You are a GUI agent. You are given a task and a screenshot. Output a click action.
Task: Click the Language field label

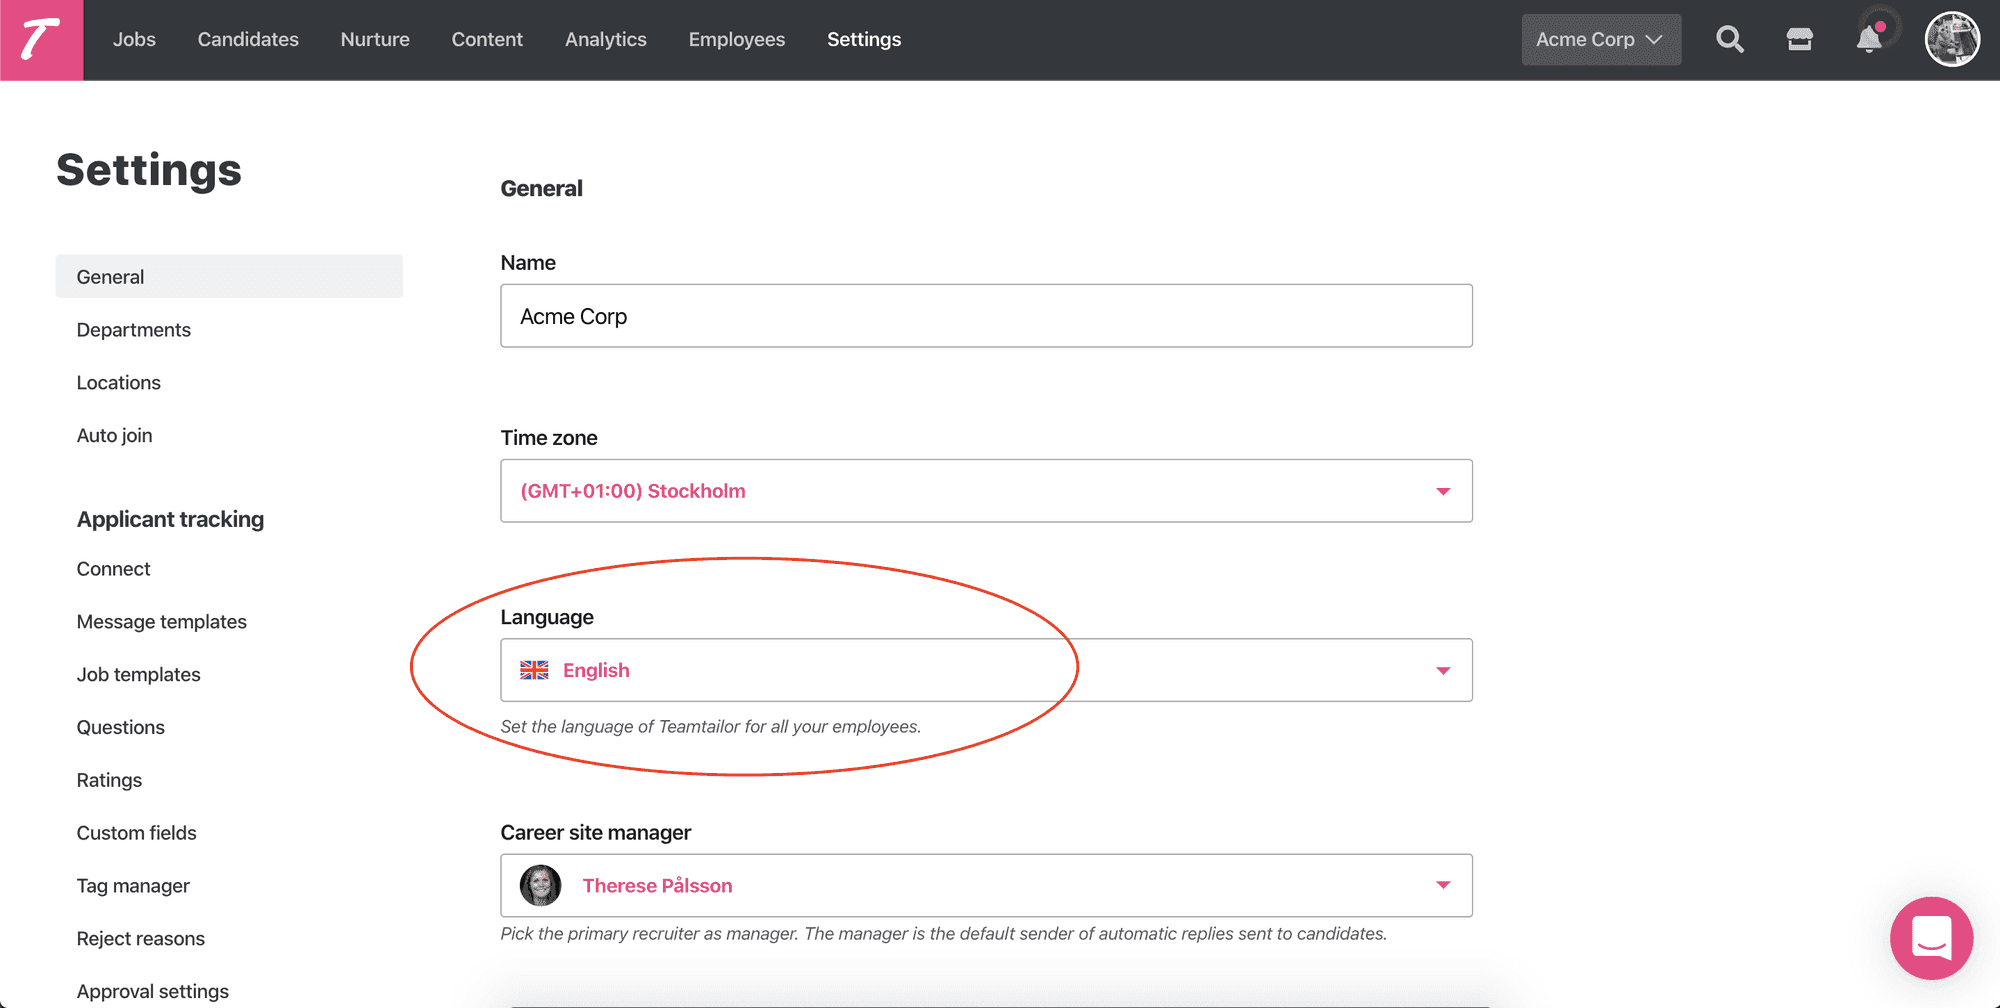[547, 617]
